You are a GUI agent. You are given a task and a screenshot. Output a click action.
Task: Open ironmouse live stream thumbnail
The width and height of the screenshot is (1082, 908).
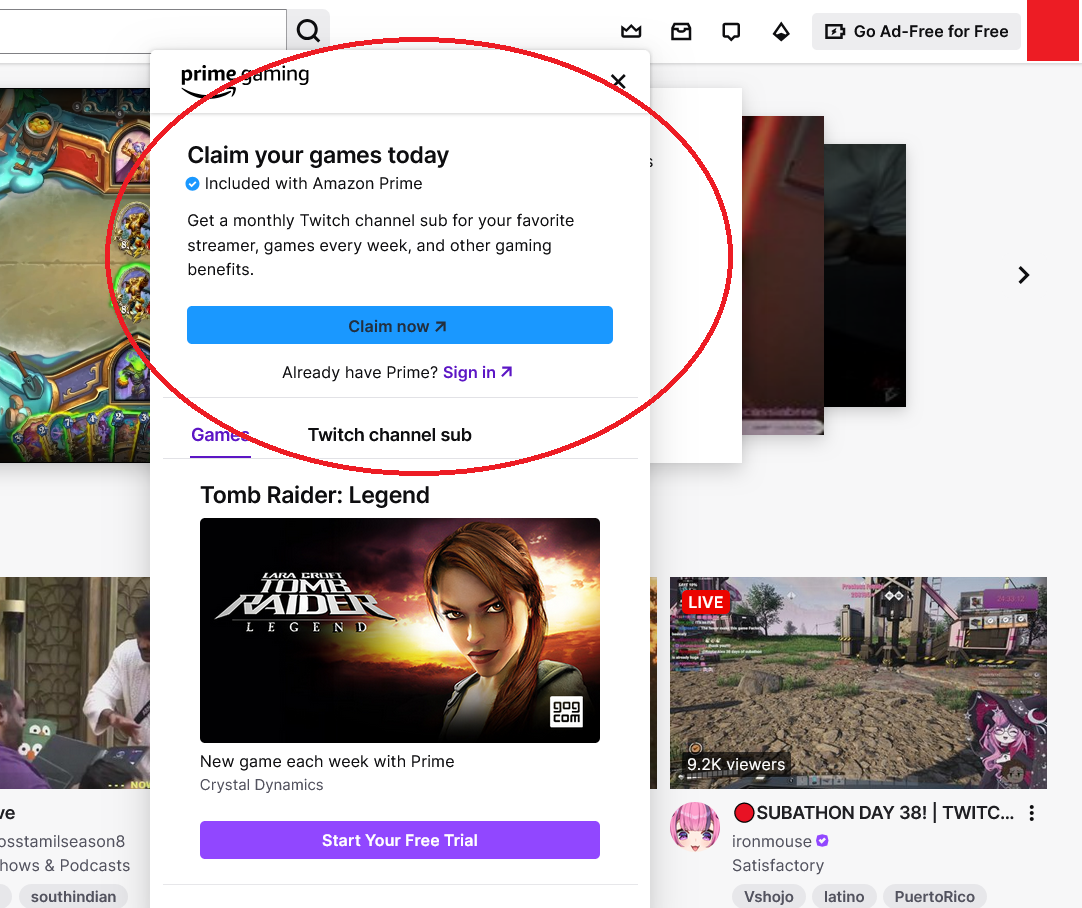click(x=858, y=682)
